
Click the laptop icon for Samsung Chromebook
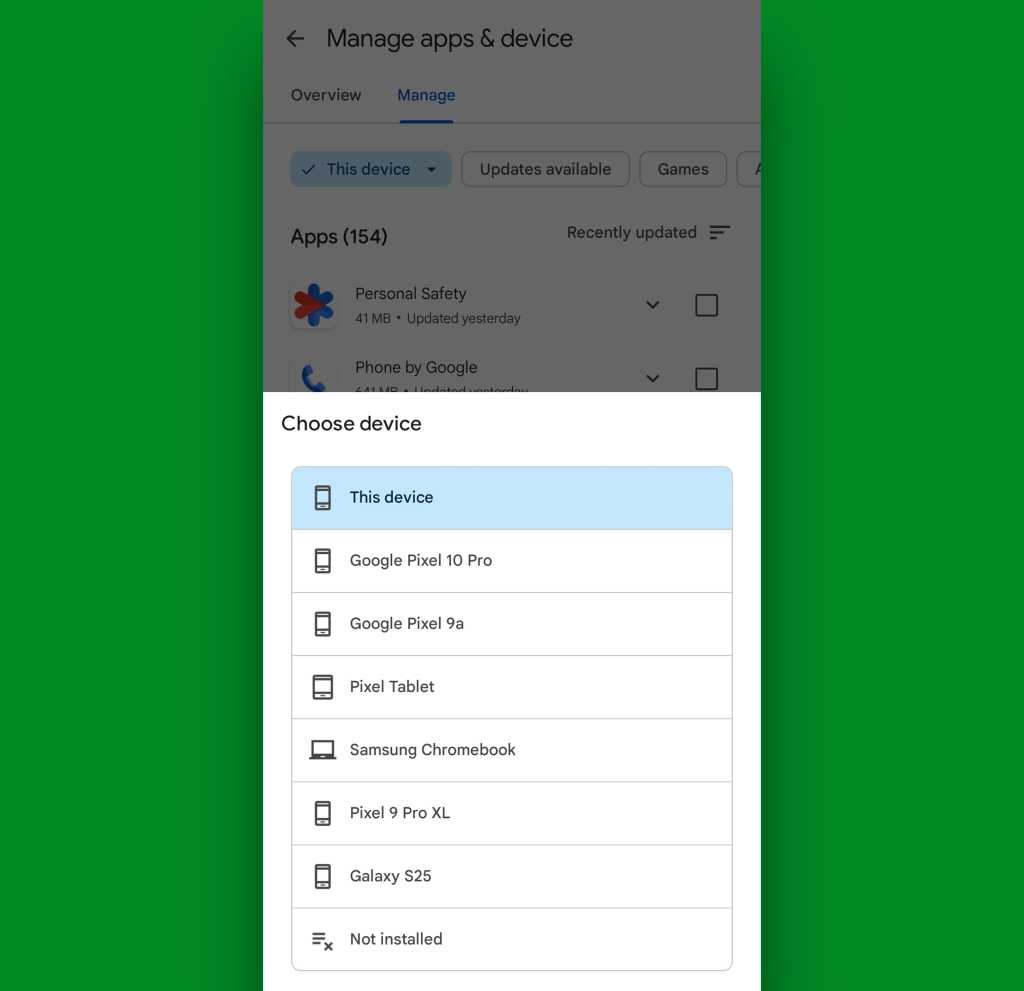coord(323,750)
